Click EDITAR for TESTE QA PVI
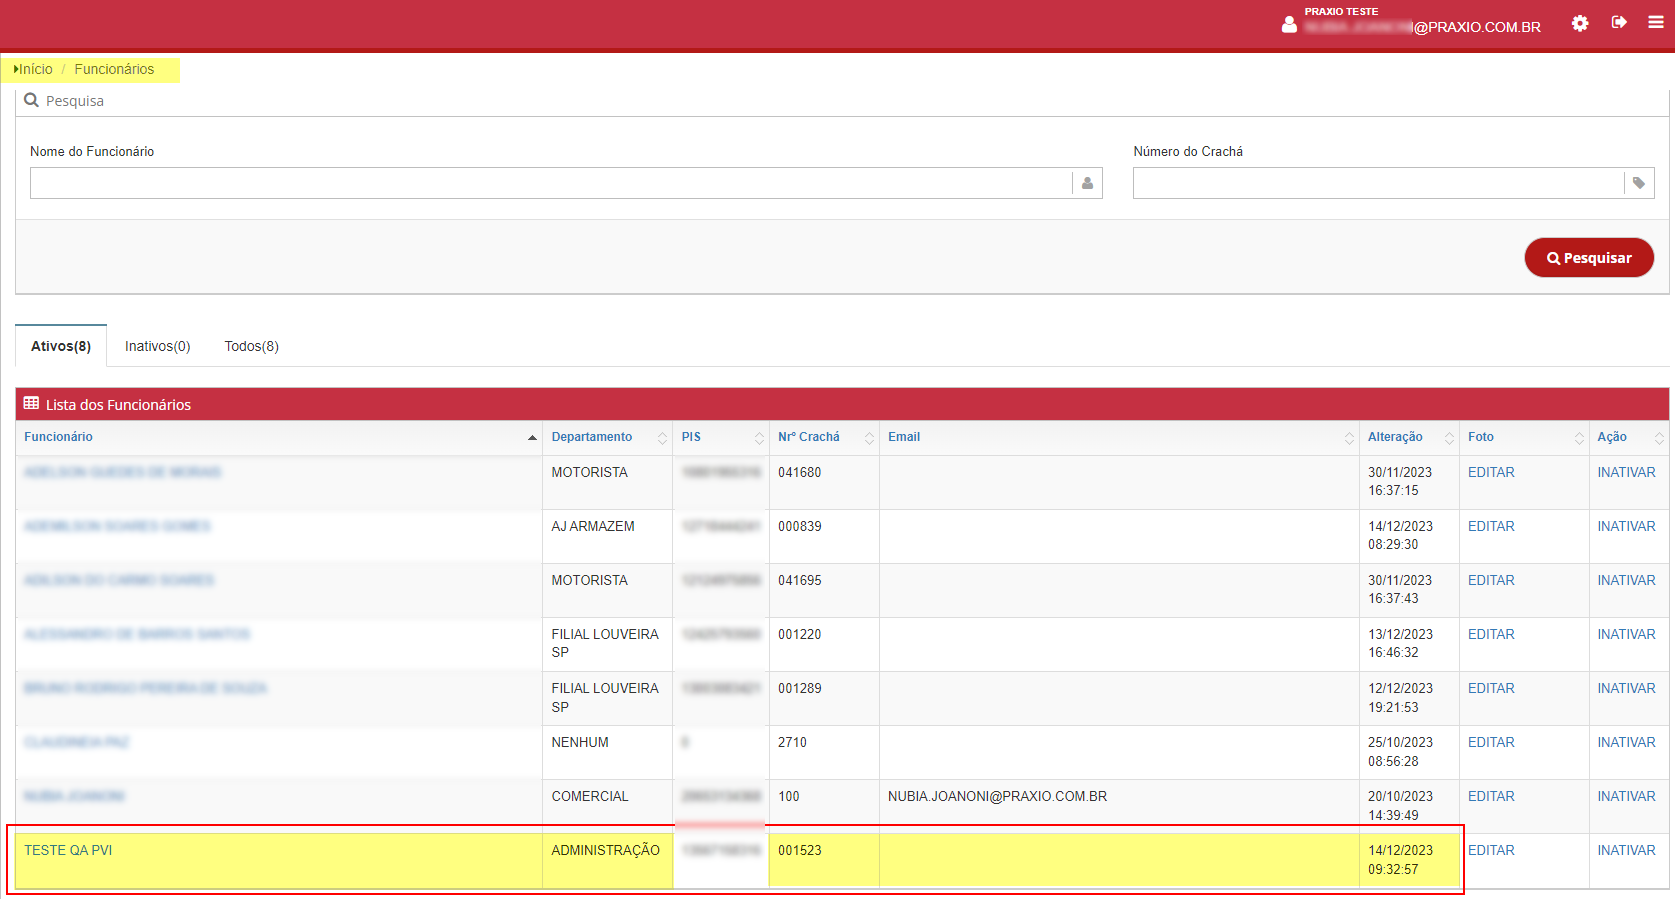 (x=1491, y=850)
